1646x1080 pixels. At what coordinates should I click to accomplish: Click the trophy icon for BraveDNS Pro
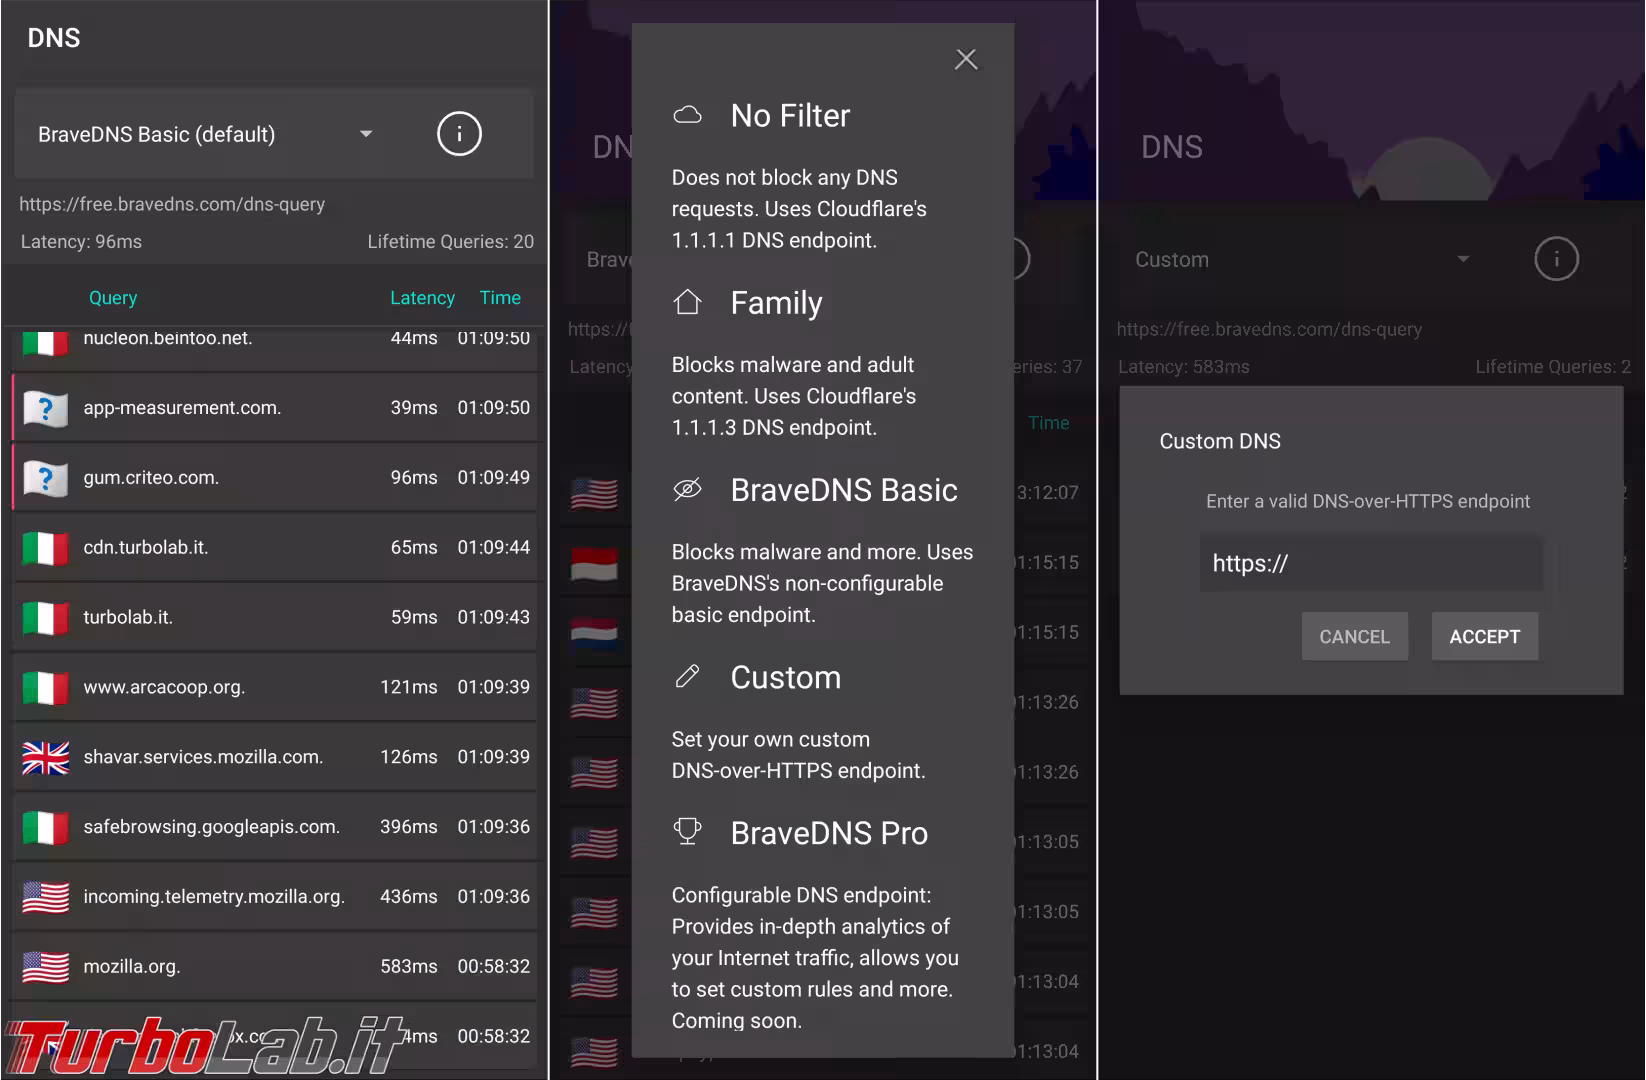click(687, 831)
